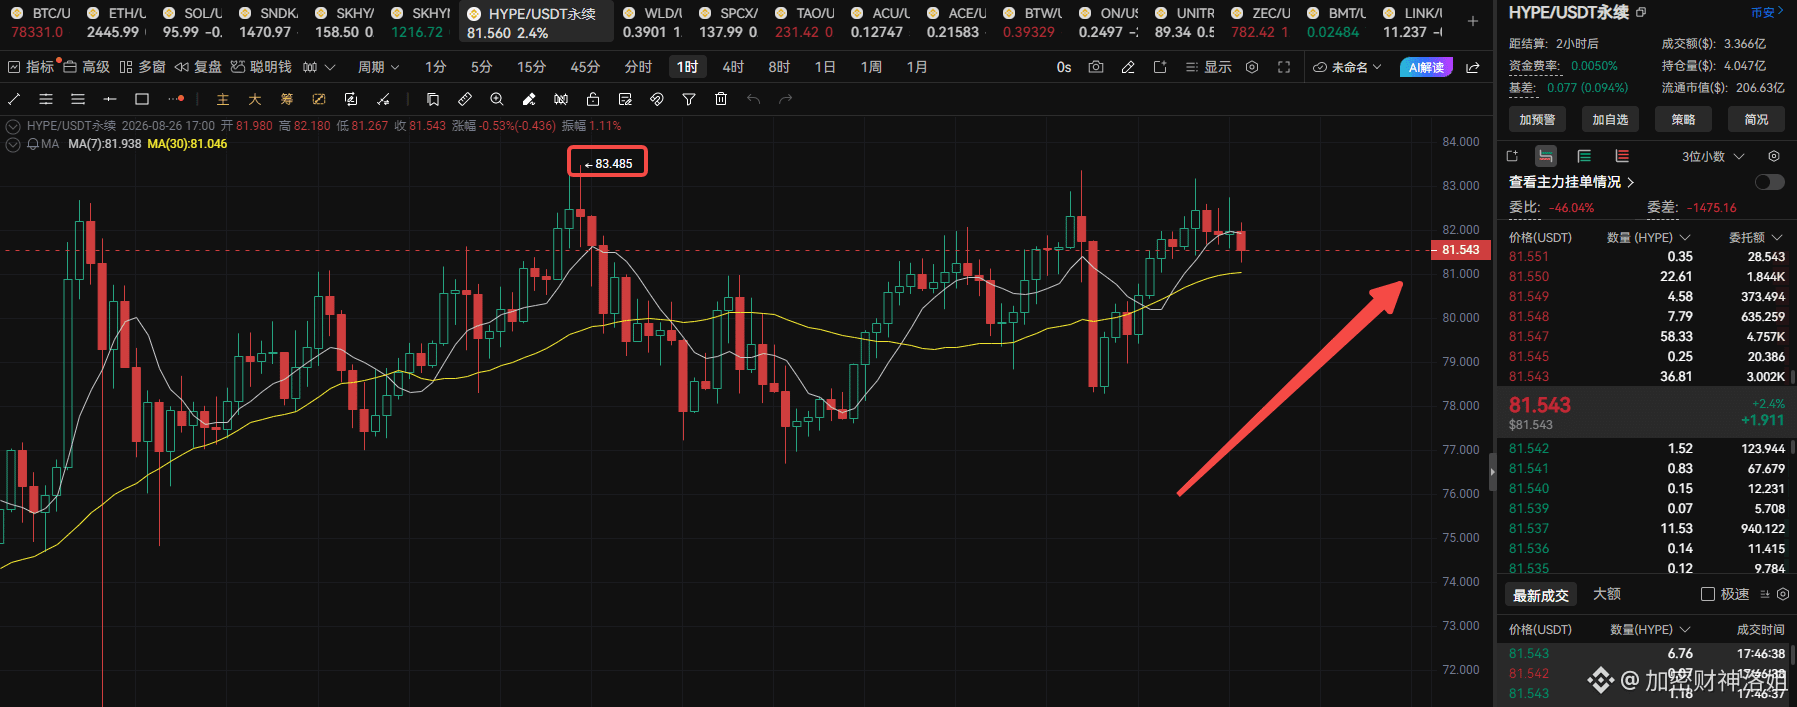Open the 策略 strategy button
The image size is (1797, 707).
click(x=1683, y=119)
